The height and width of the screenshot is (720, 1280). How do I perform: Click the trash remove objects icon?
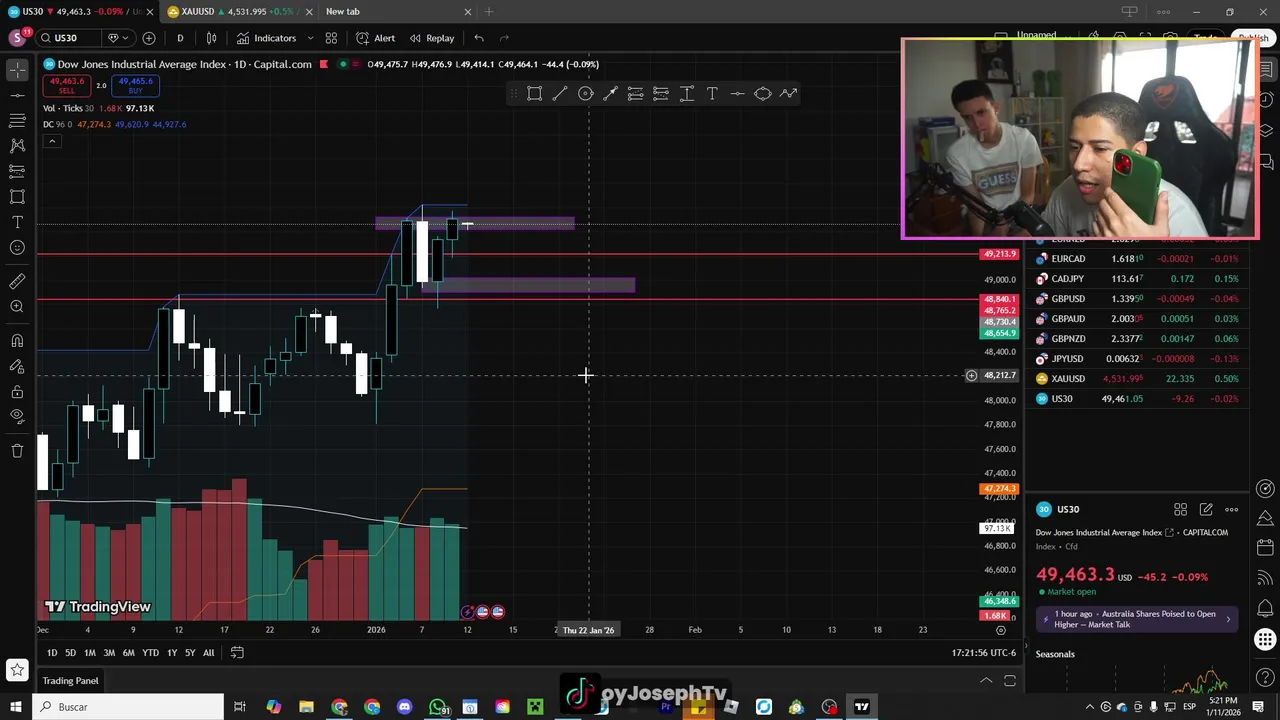(x=17, y=451)
